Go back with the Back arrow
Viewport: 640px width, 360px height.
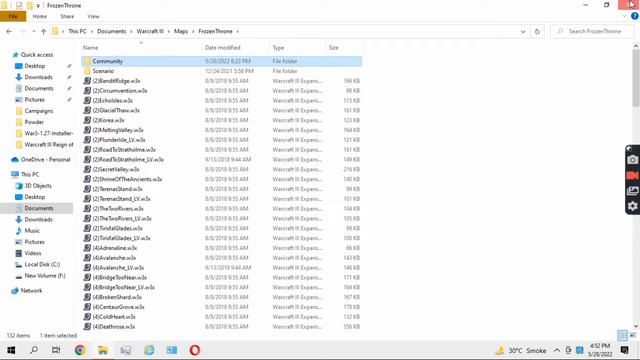9,31
